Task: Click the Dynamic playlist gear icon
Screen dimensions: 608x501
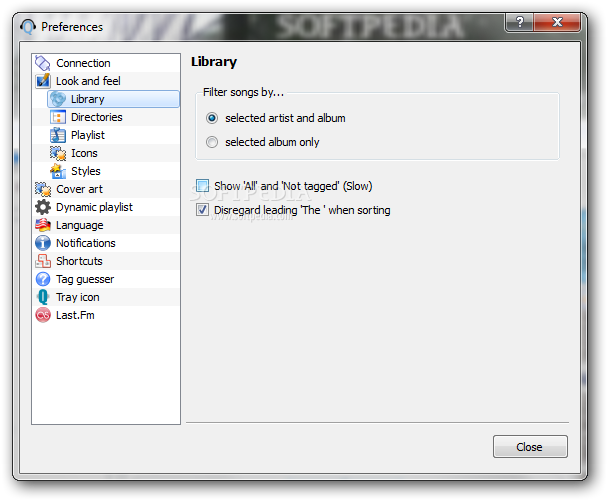Action: tap(43, 207)
